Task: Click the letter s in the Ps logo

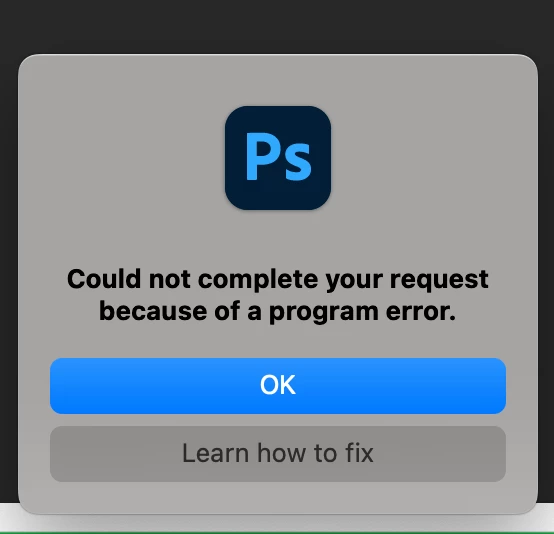Action: point(299,164)
